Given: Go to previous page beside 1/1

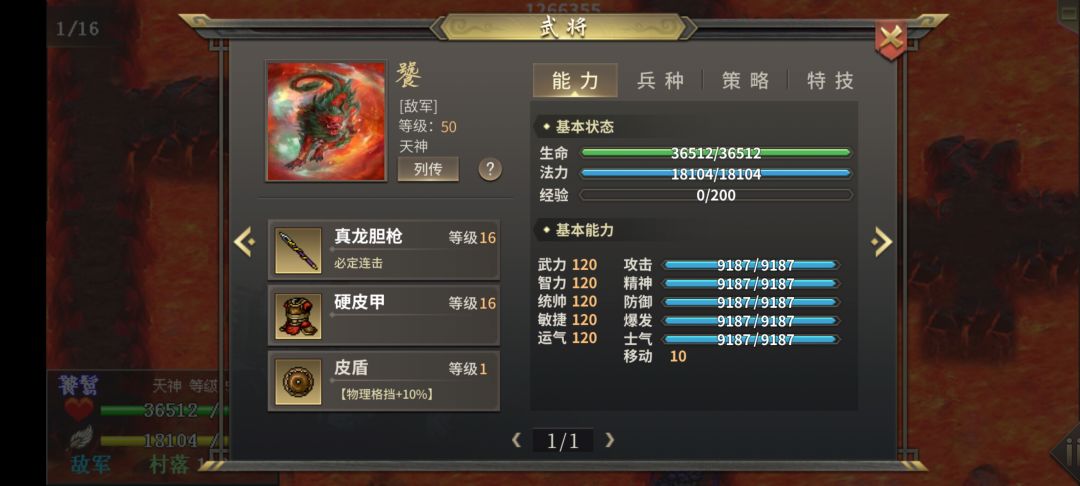Looking at the screenshot, I should 517,441.
